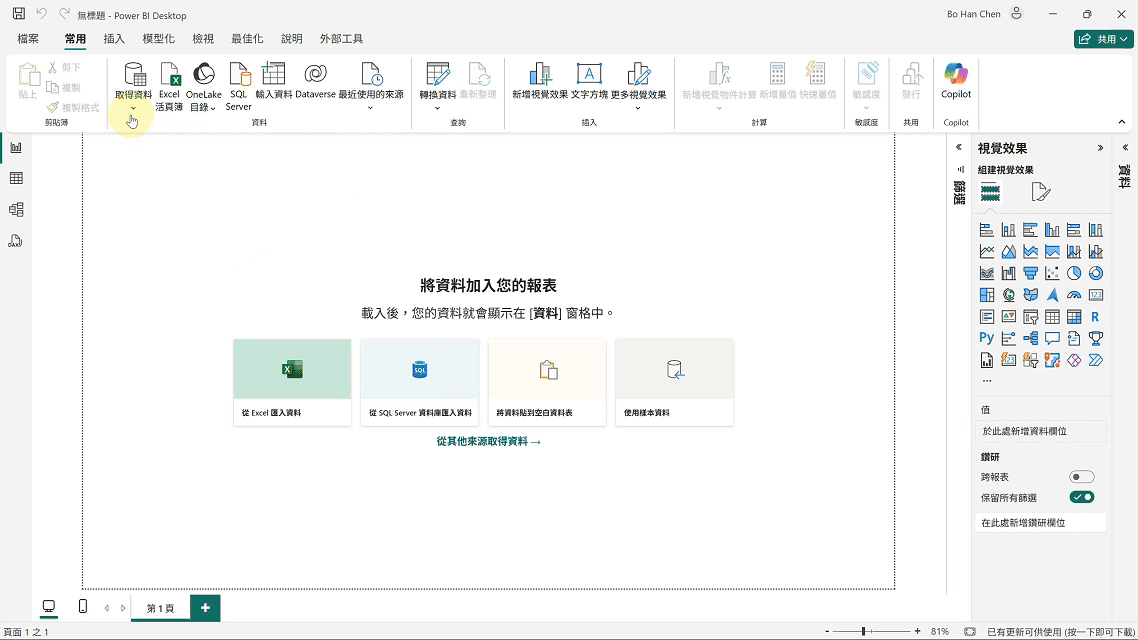The image size is (1138, 640).
Task: Switch to table view in left sidebar
Action: (x=16, y=179)
